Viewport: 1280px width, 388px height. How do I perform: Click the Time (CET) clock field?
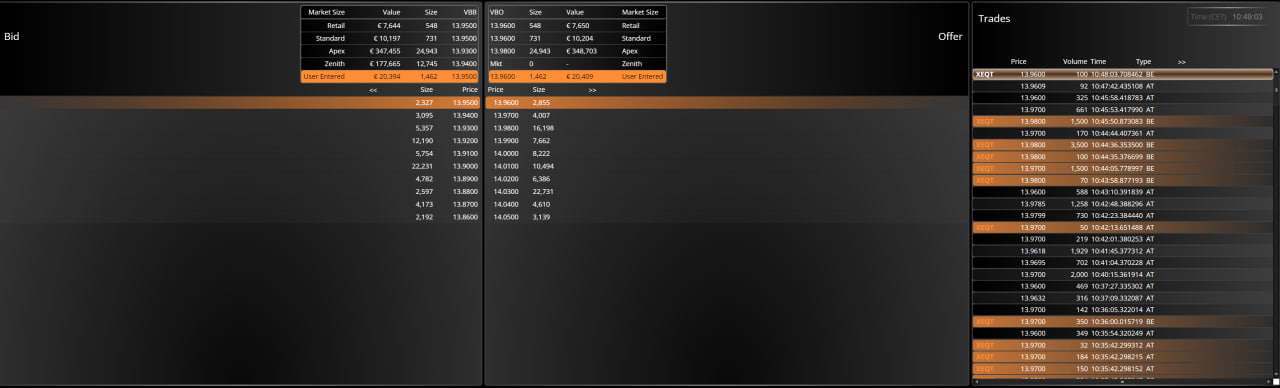[x=1229, y=17]
